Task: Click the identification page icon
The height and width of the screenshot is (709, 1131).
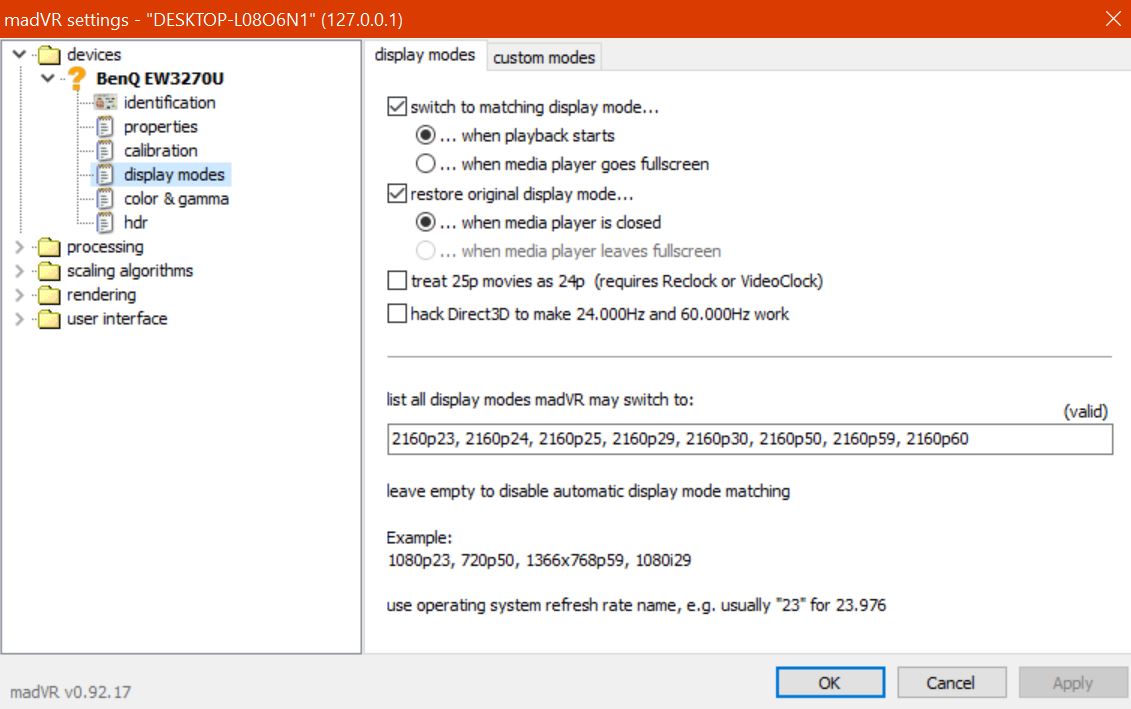Action: tap(105, 103)
